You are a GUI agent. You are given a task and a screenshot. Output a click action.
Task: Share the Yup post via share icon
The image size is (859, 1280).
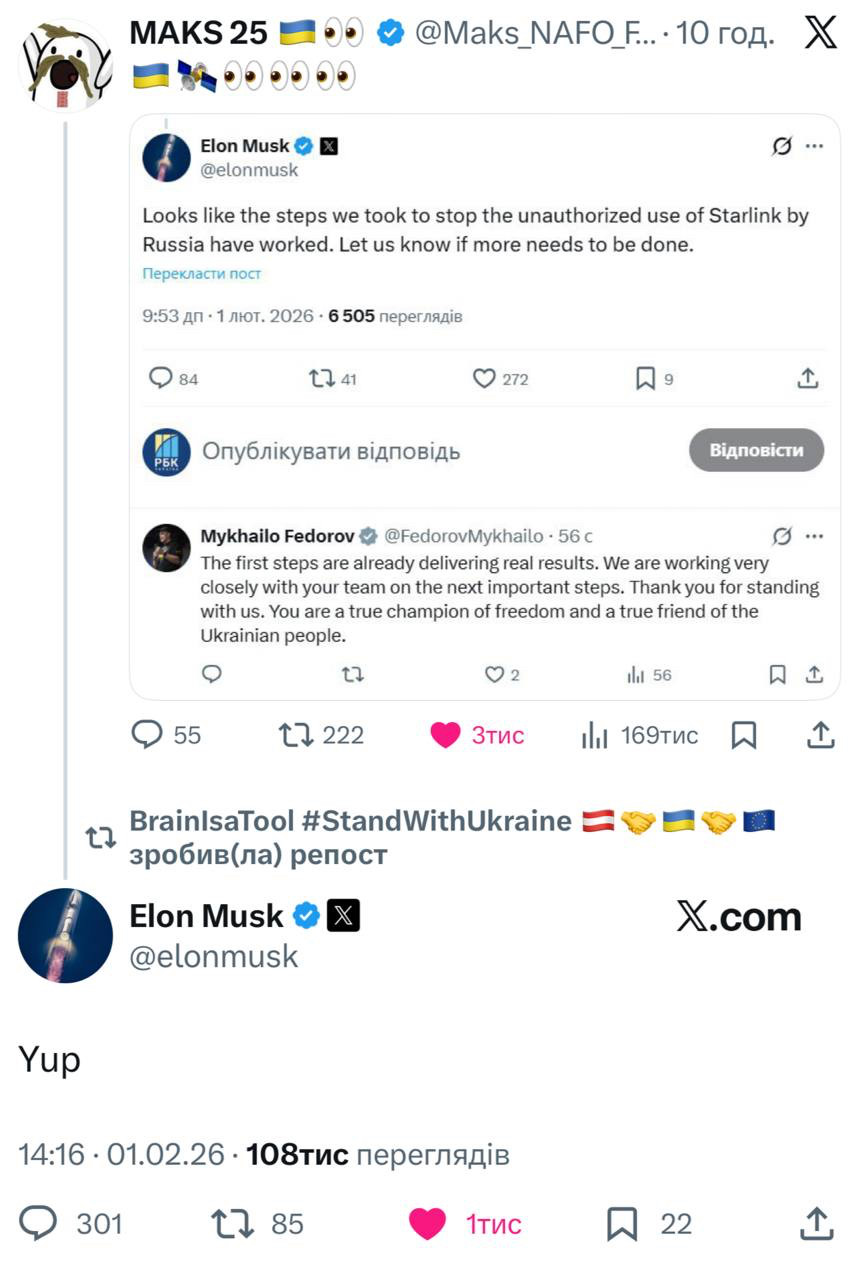click(x=817, y=1222)
